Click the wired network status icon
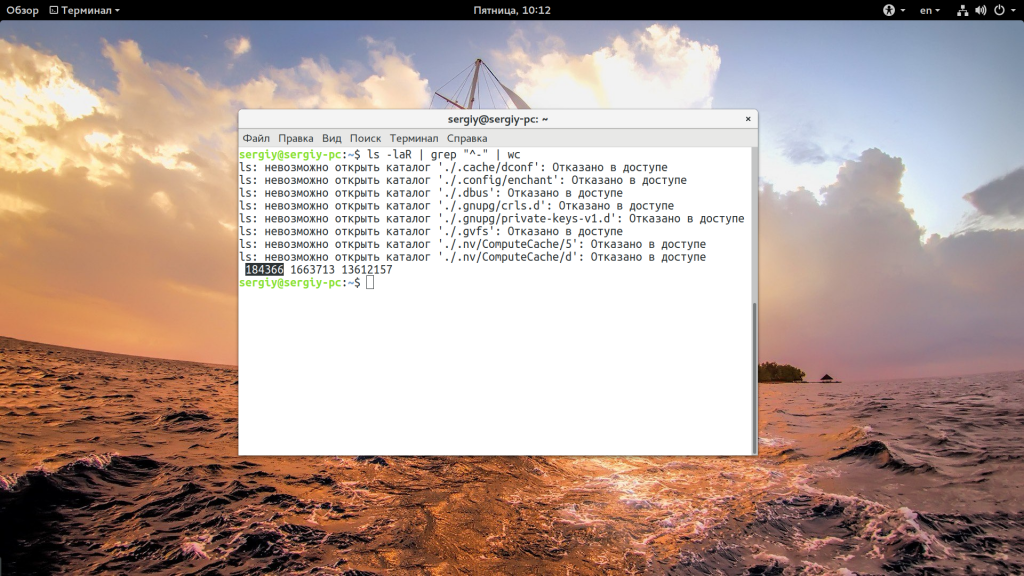The width and height of the screenshot is (1024, 576). pos(962,10)
